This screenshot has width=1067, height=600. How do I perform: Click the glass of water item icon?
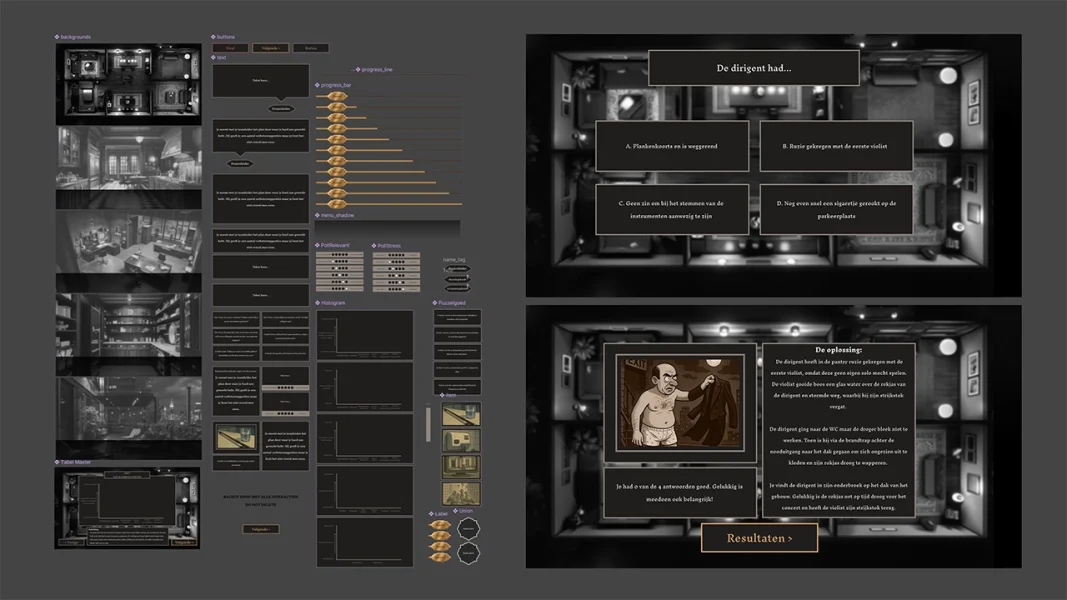point(461,414)
